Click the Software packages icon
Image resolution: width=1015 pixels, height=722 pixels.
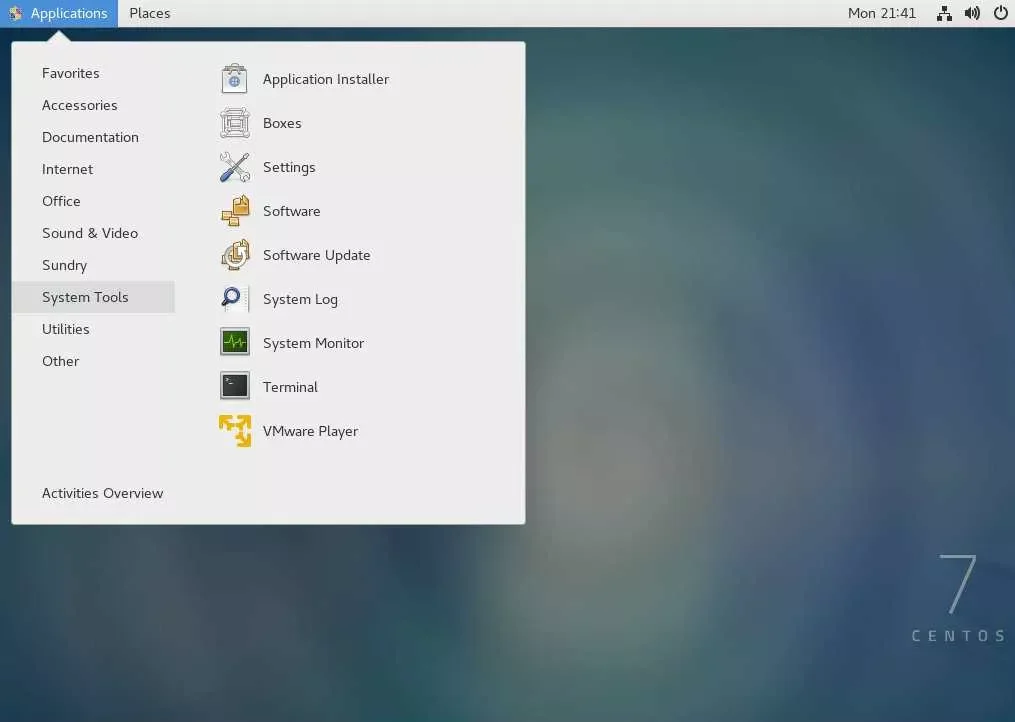(x=234, y=211)
